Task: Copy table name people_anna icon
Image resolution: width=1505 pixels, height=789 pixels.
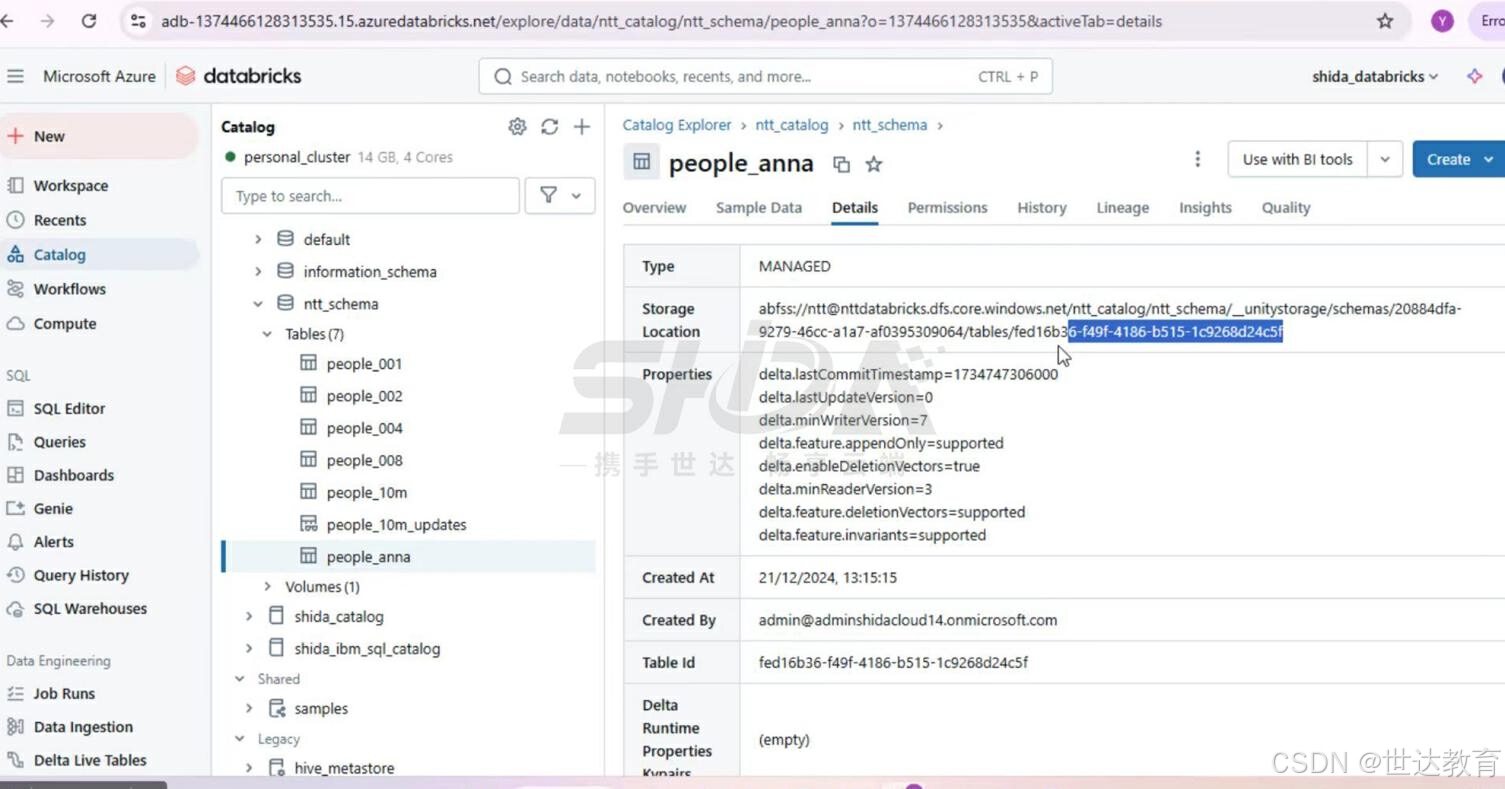Action: [x=841, y=164]
